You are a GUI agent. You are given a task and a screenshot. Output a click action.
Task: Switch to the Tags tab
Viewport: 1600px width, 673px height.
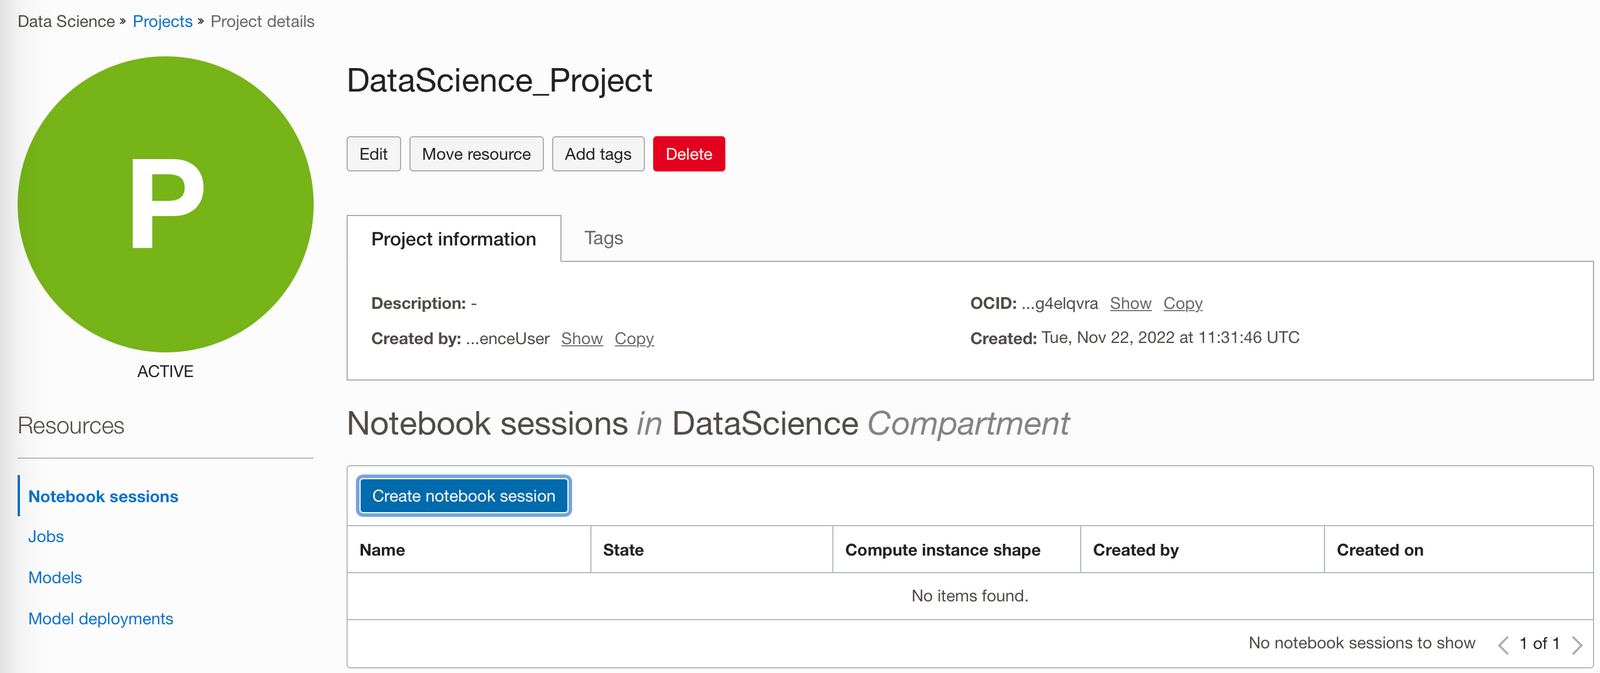point(603,238)
